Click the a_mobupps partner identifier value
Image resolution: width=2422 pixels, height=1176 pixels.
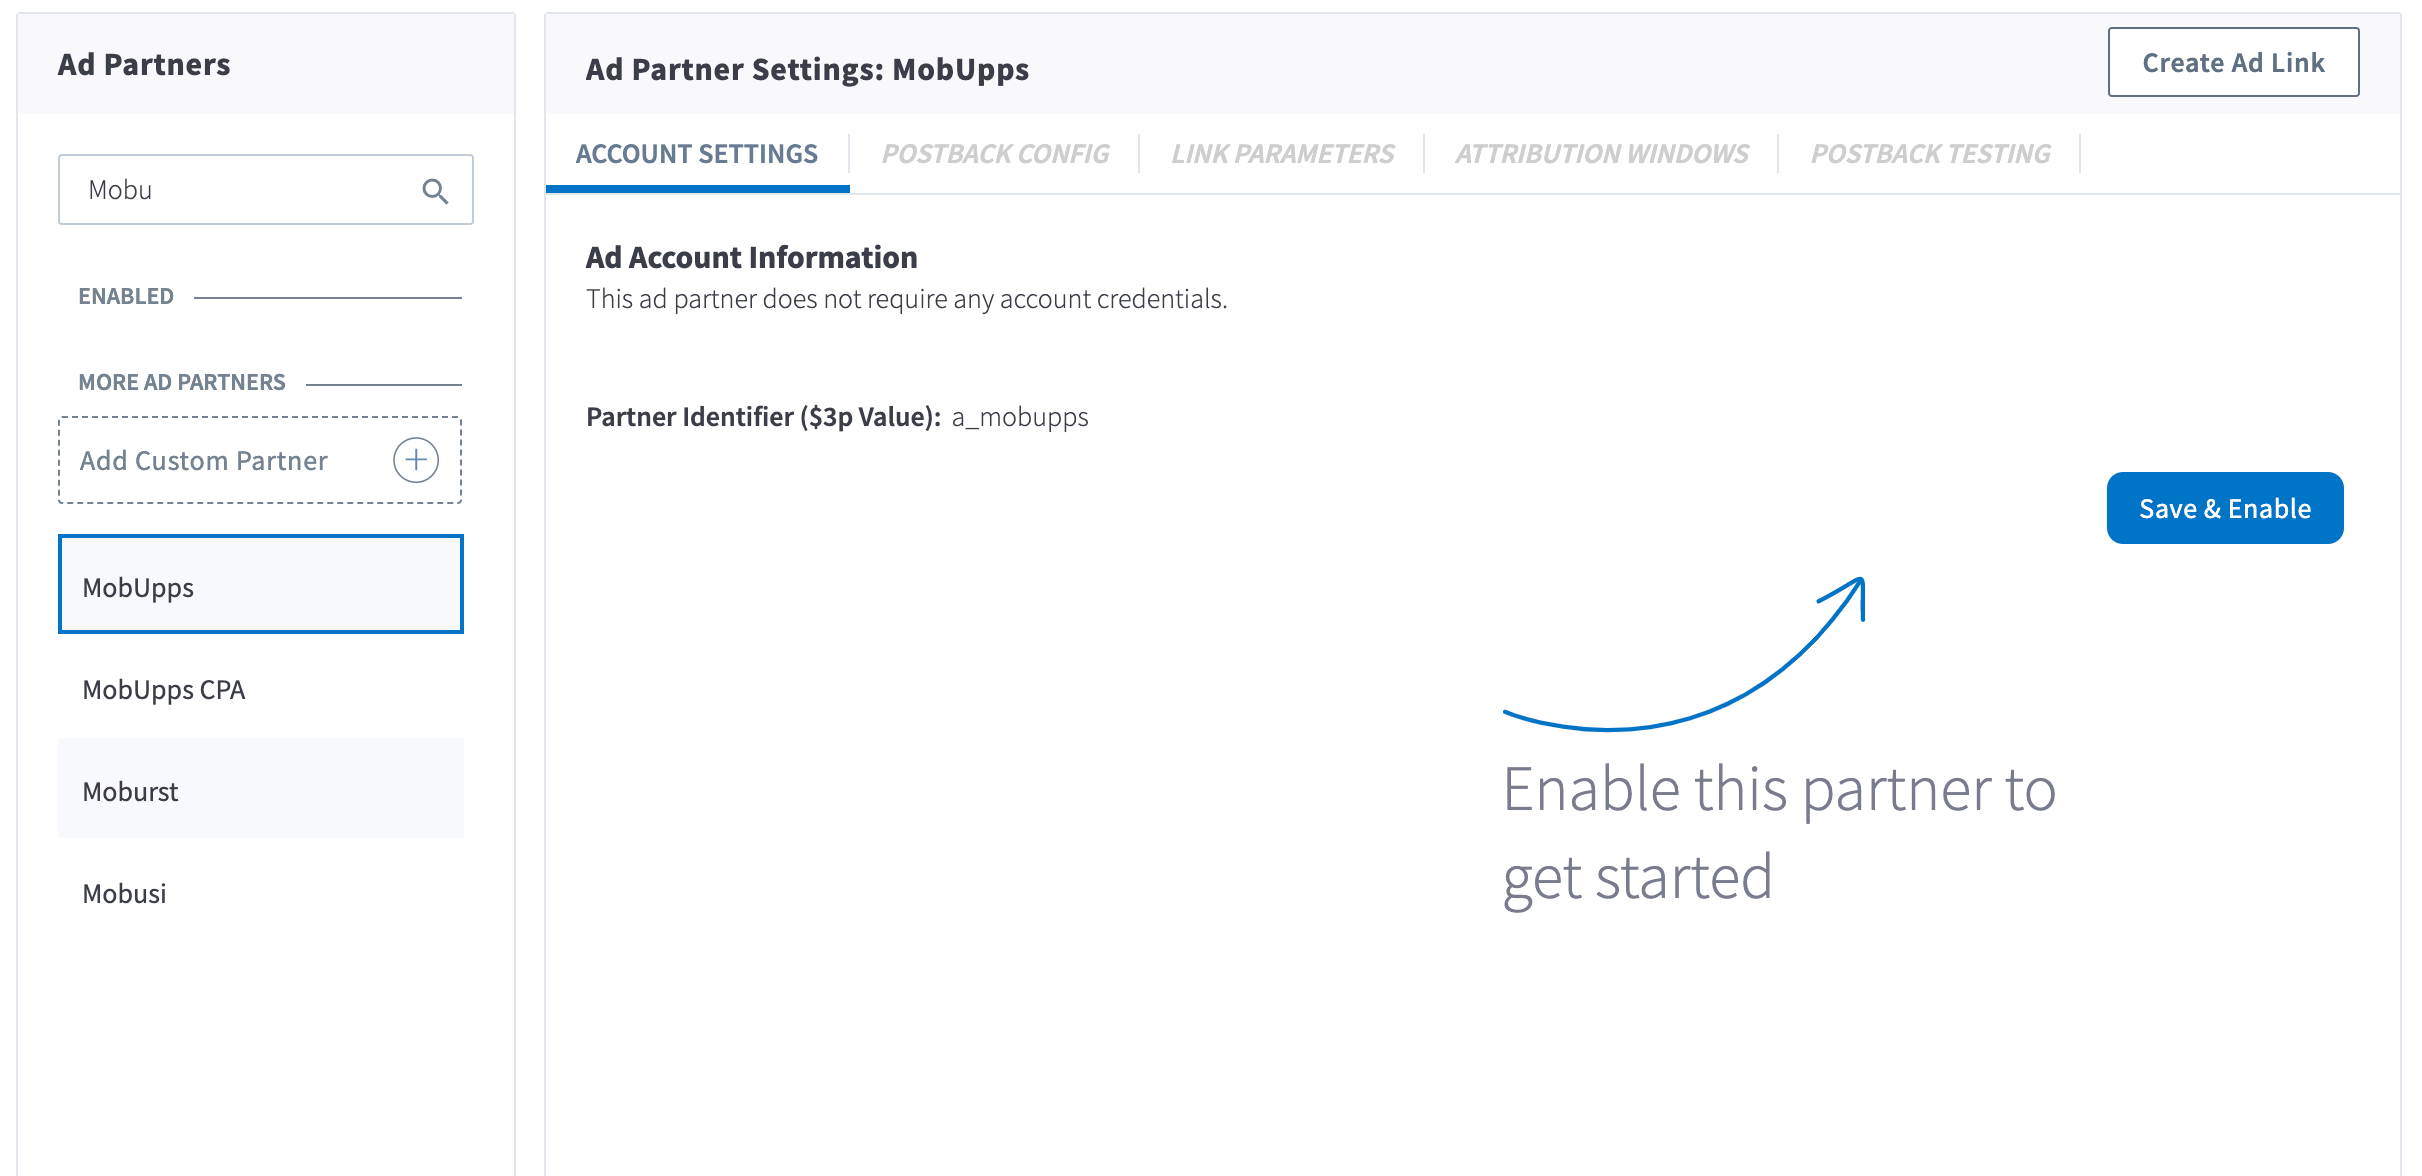[x=1020, y=417]
